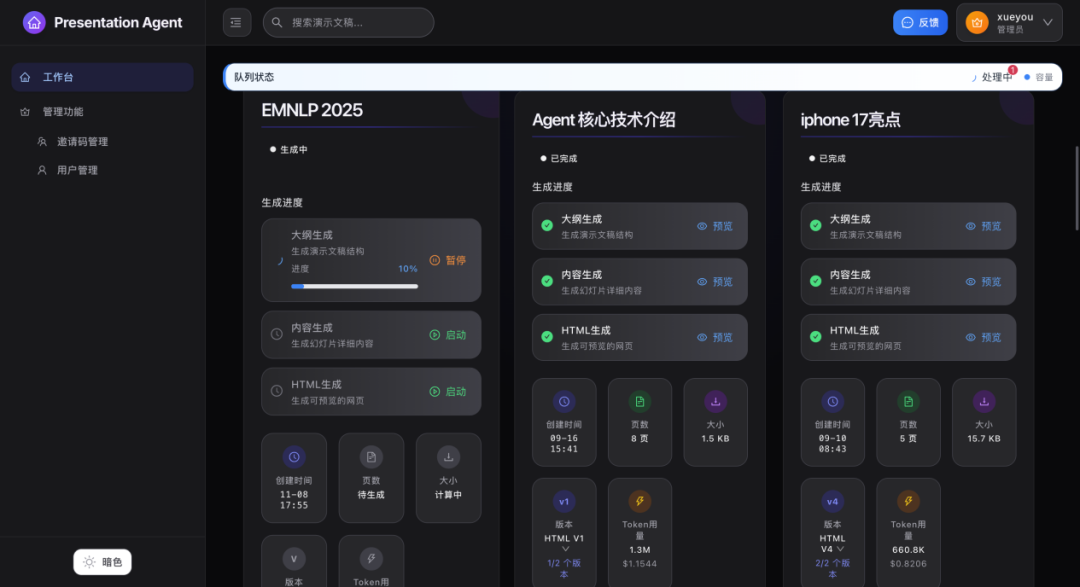The height and width of the screenshot is (587, 1080).
Task: Click iphone card 创建时间 clock icon
Action: [x=833, y=402]
